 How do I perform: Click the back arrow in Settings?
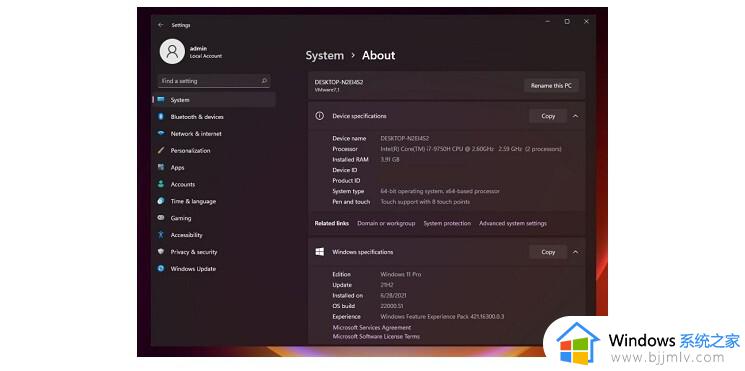[161, 25]
